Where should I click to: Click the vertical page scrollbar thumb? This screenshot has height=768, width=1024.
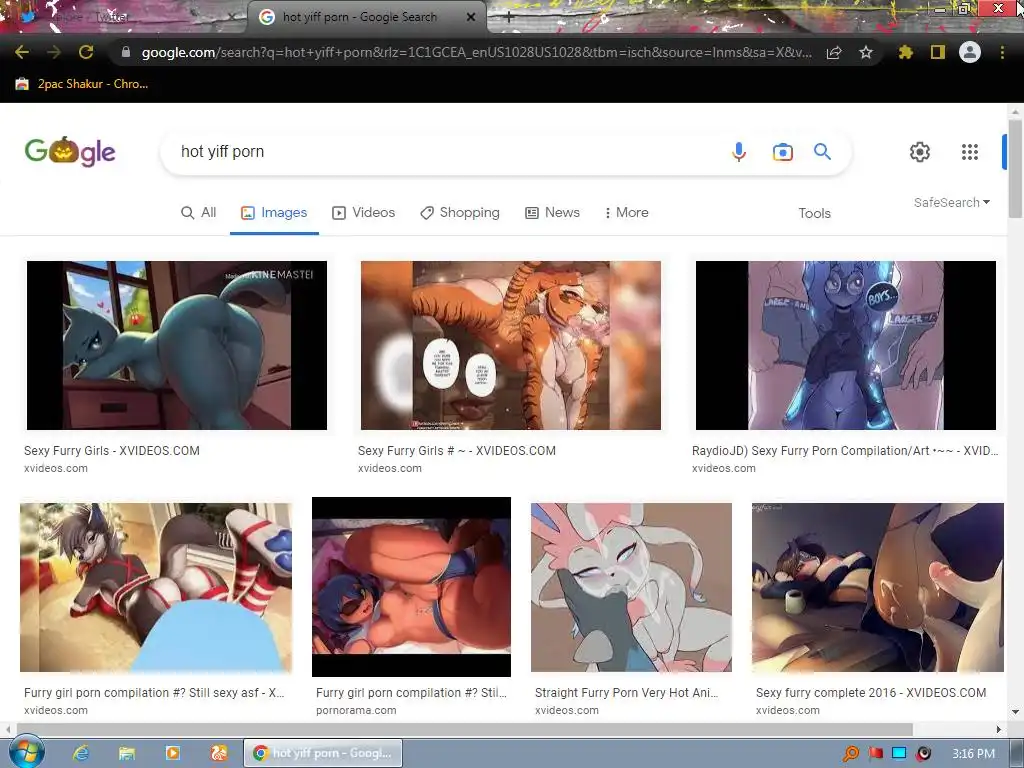[x=1015, y=168]
